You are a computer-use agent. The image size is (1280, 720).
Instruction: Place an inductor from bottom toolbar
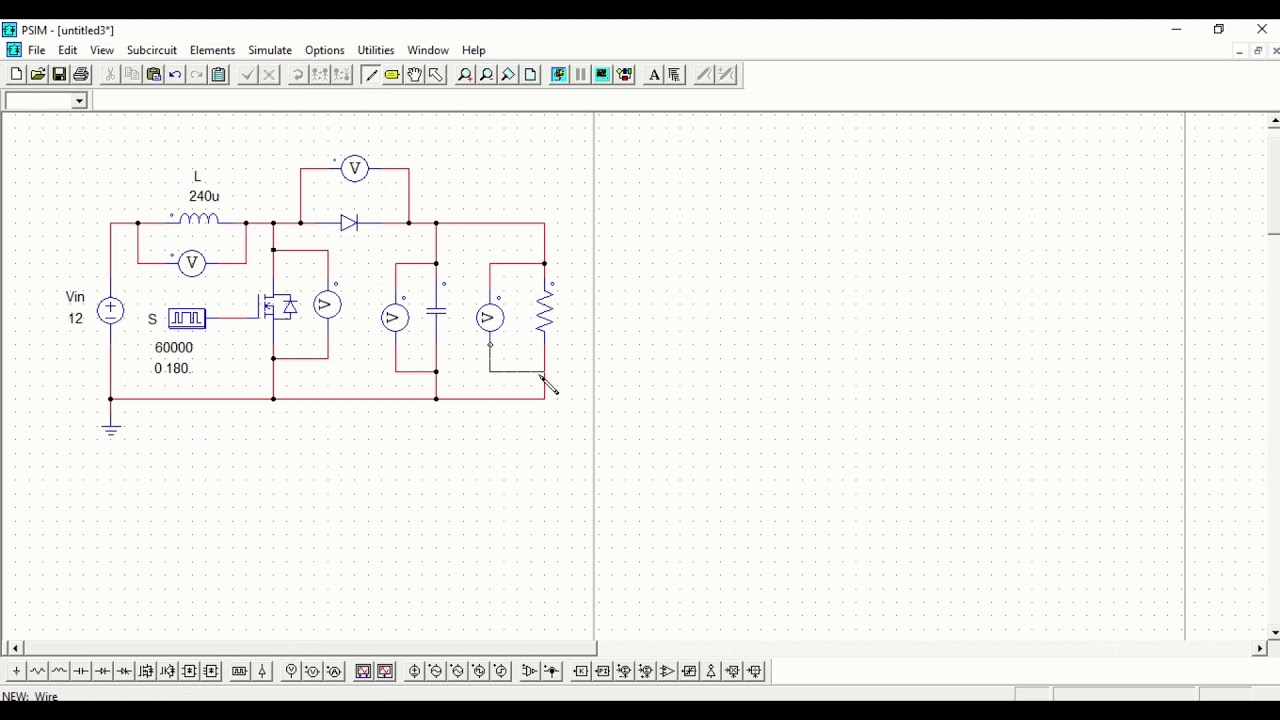pos(60,671)
